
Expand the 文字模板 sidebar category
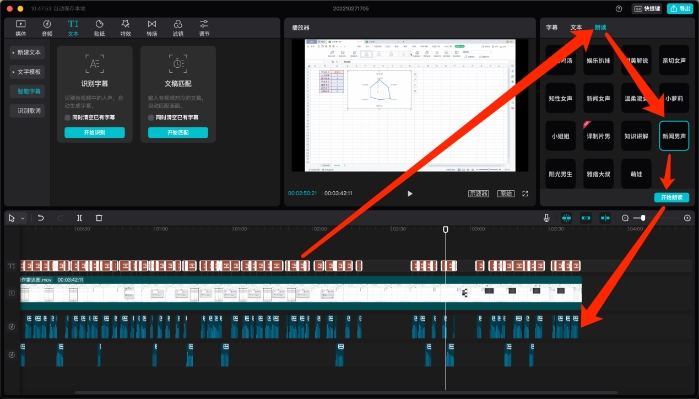28,72
